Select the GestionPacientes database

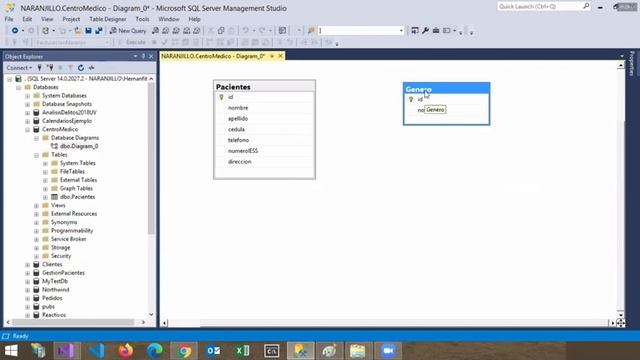63,273
